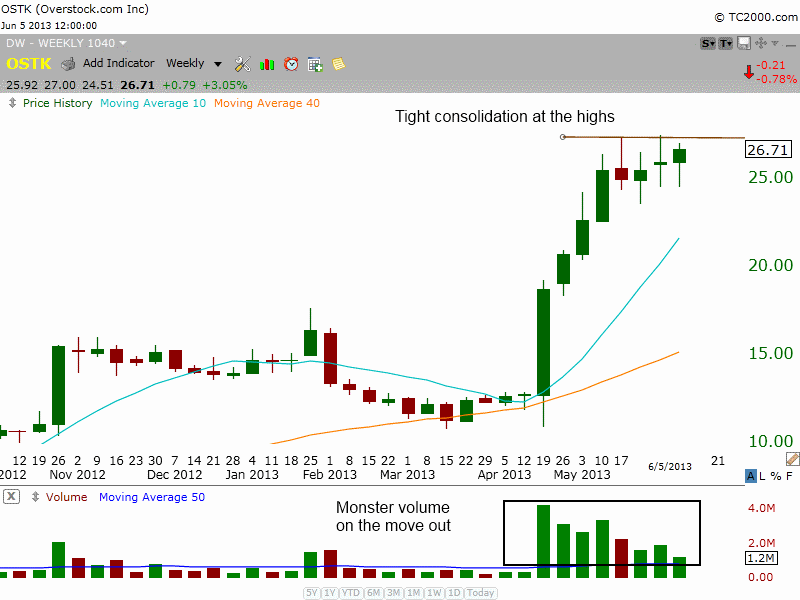Click the red -0.78% change value
The width and height of the screenshot is (800, 600).
point(776,79)
